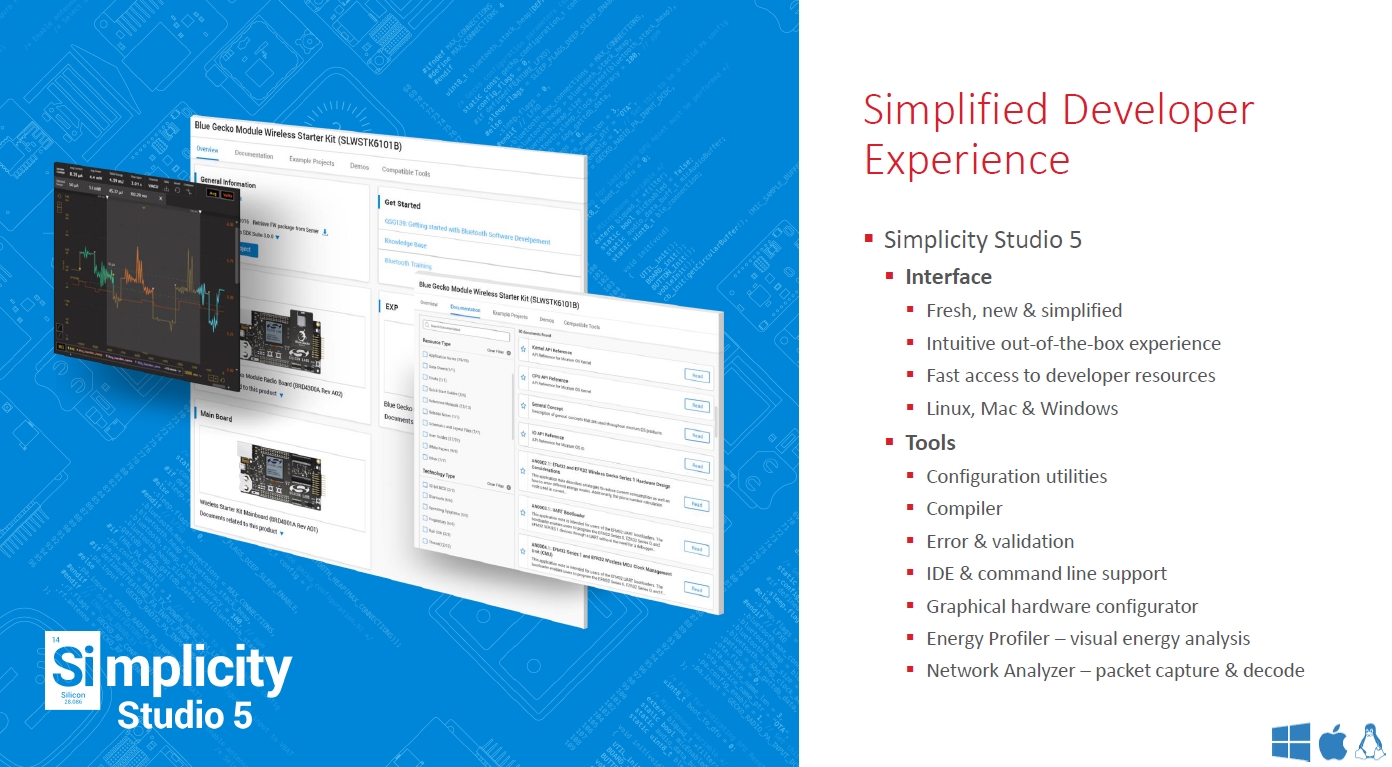Click Clear Filter icon for Resource Type
The image size is (1392, 767).
pos(509,353)
